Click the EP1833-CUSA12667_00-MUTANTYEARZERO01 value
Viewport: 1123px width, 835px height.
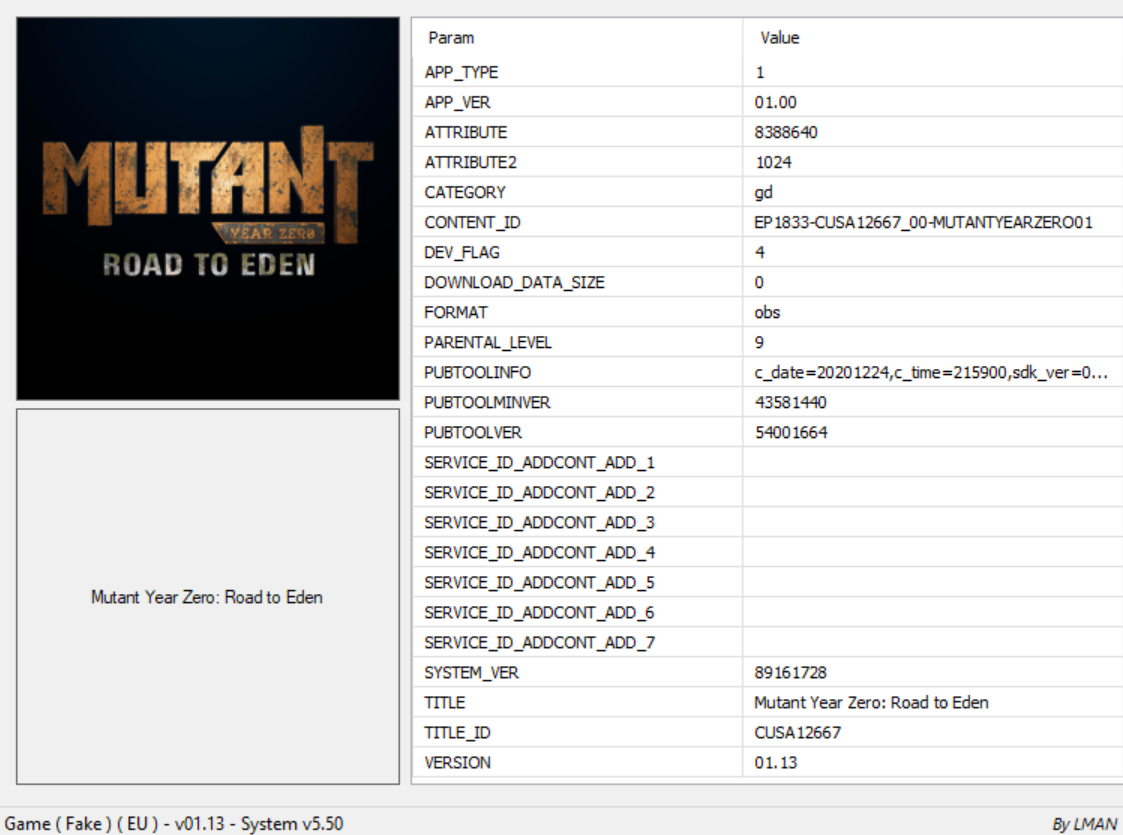(923, 223)
